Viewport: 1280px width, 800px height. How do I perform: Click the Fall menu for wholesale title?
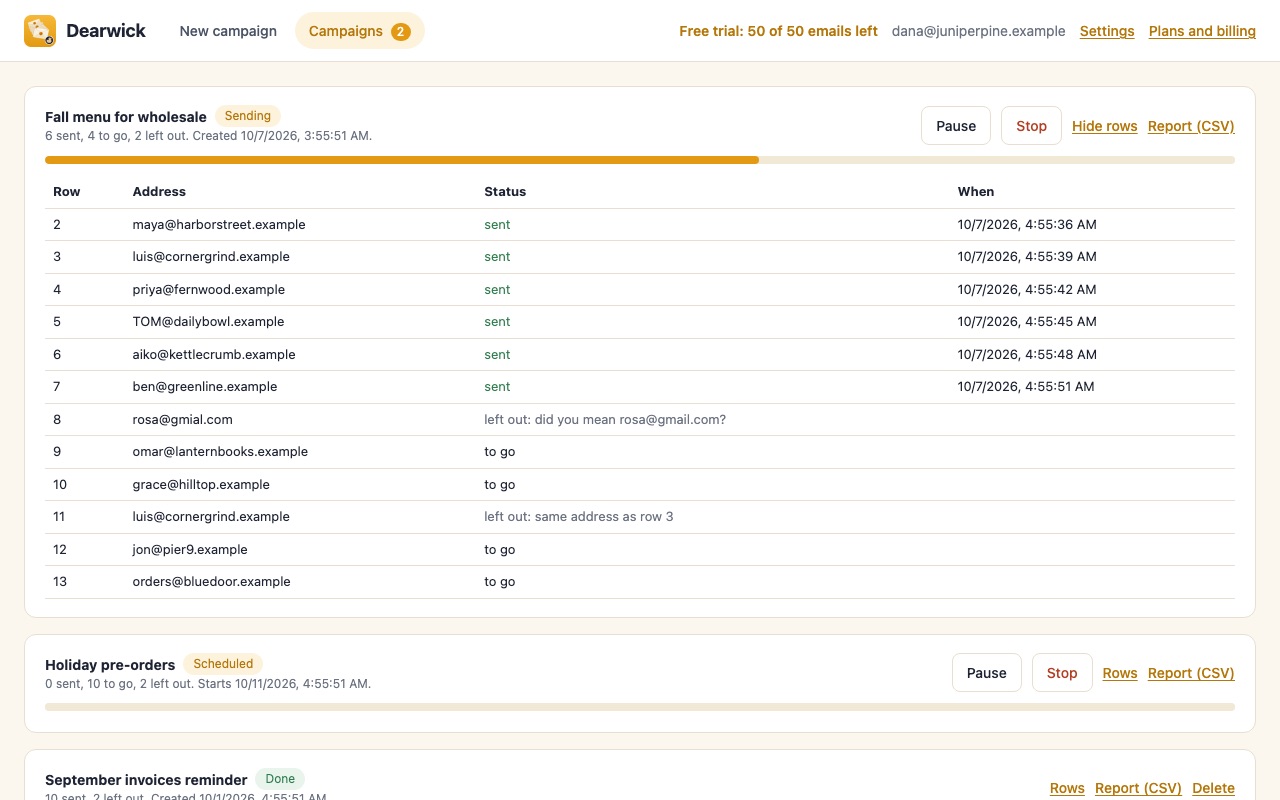point(126,117)
